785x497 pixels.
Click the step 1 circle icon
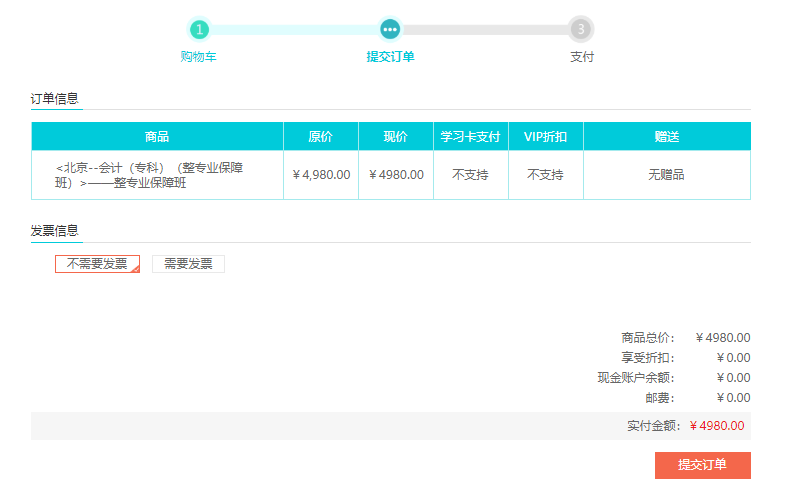pyautogui.click(x=200, y=29)
